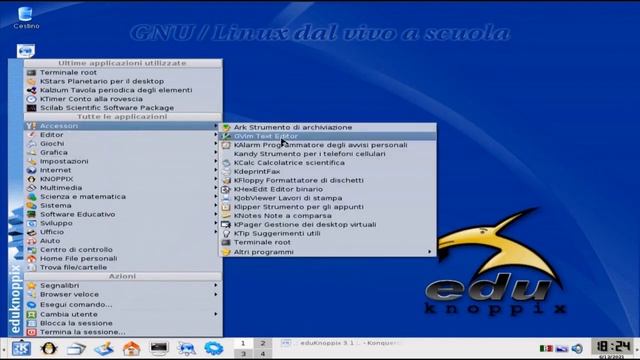The image size is (640, 360).
Task: Open the home folder icon in the panel
Action: [x=131, y=349]
